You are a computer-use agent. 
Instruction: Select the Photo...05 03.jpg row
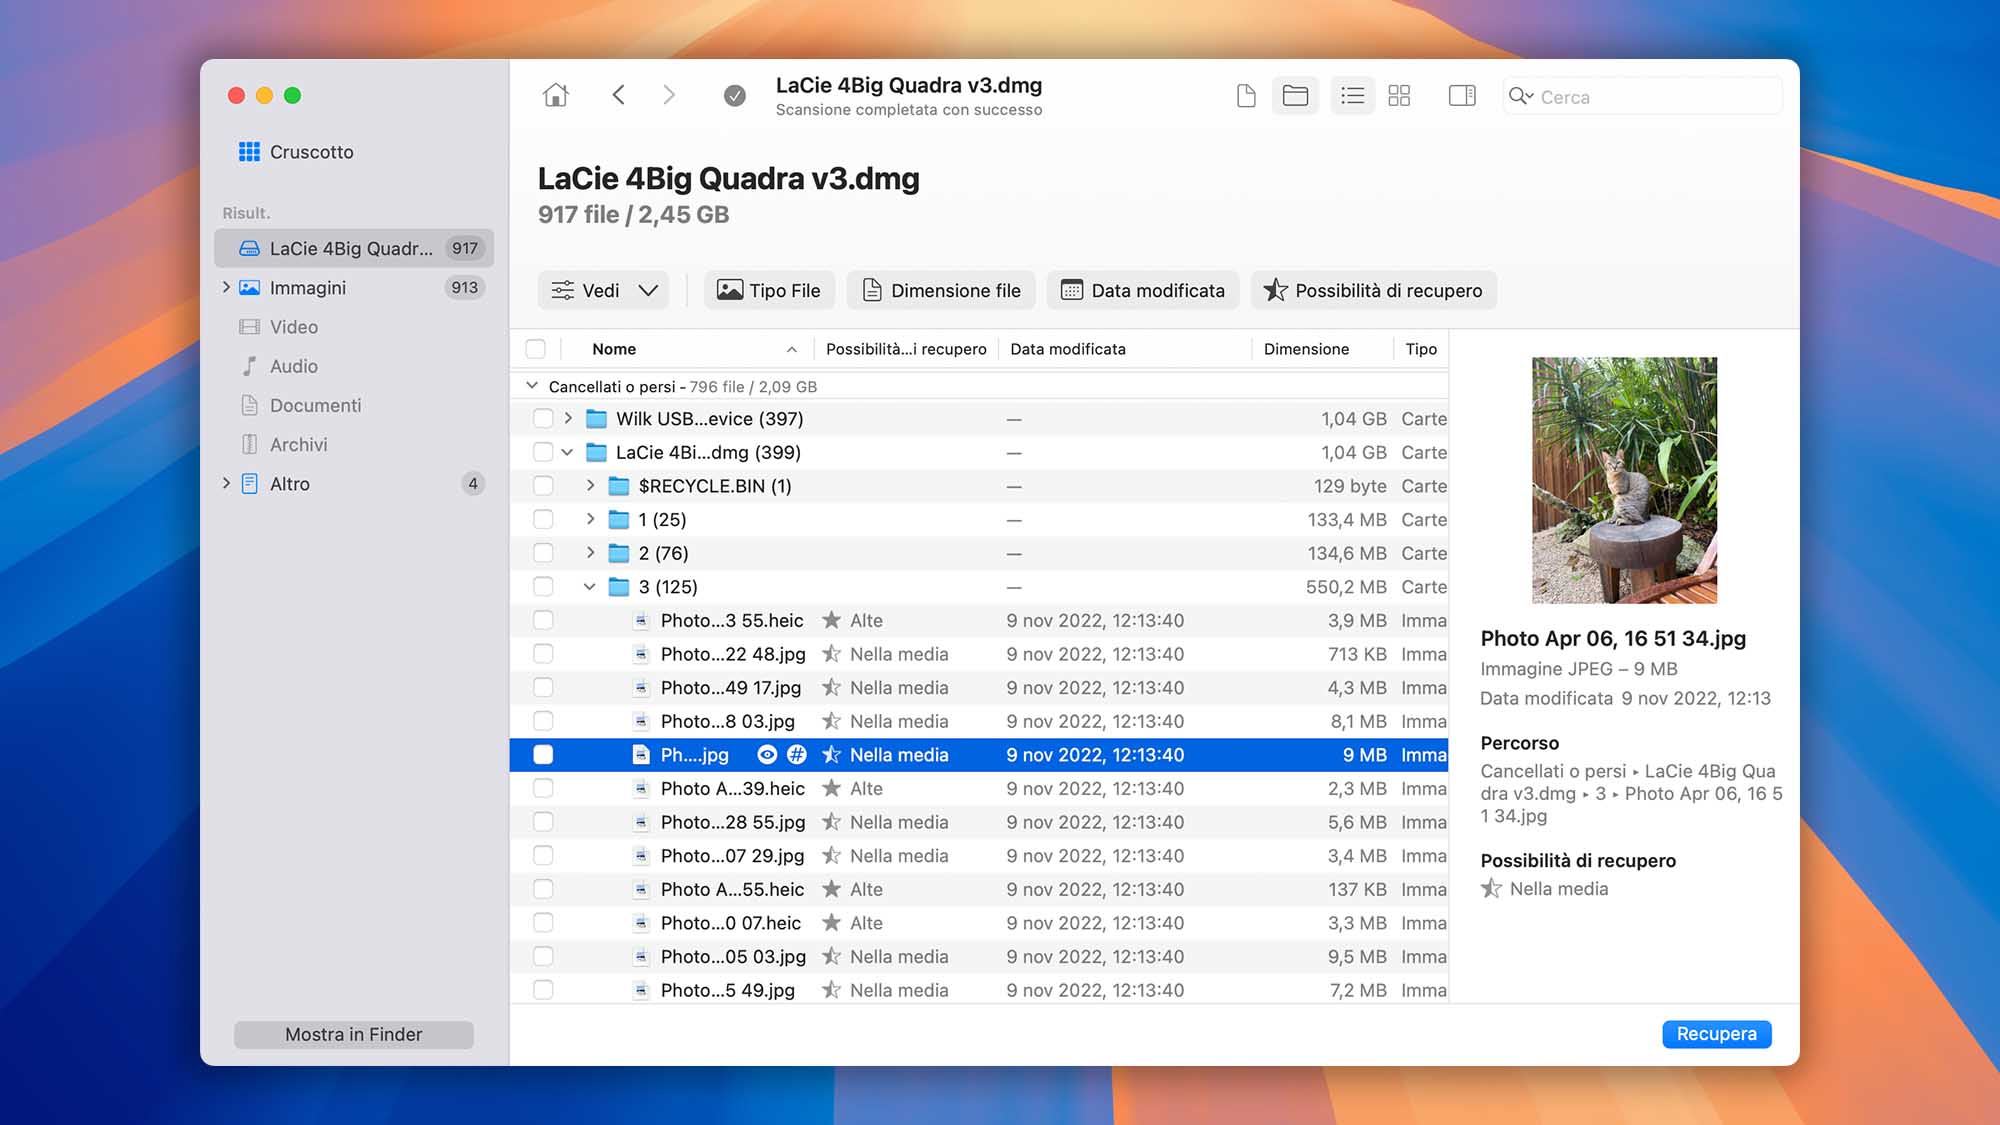click(979, 957)
